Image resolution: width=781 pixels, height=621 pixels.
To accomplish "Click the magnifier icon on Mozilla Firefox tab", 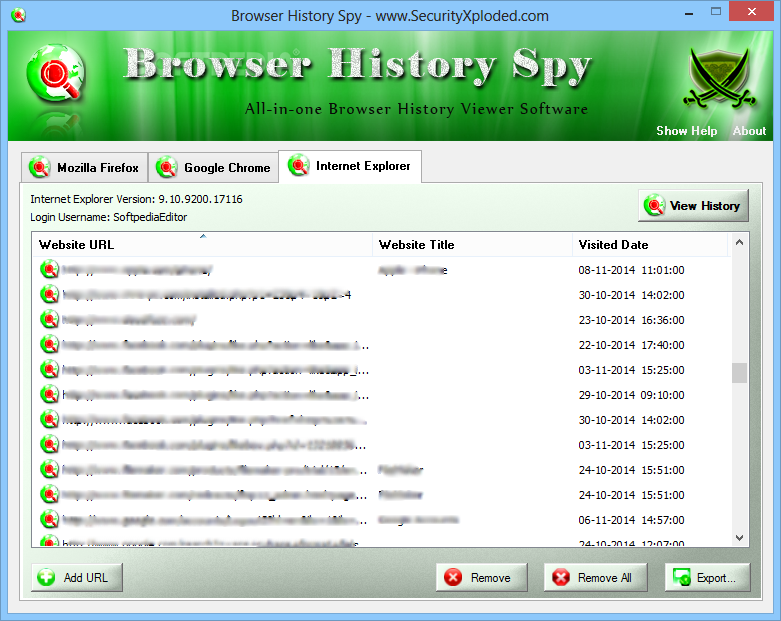I will click(39, 167).
